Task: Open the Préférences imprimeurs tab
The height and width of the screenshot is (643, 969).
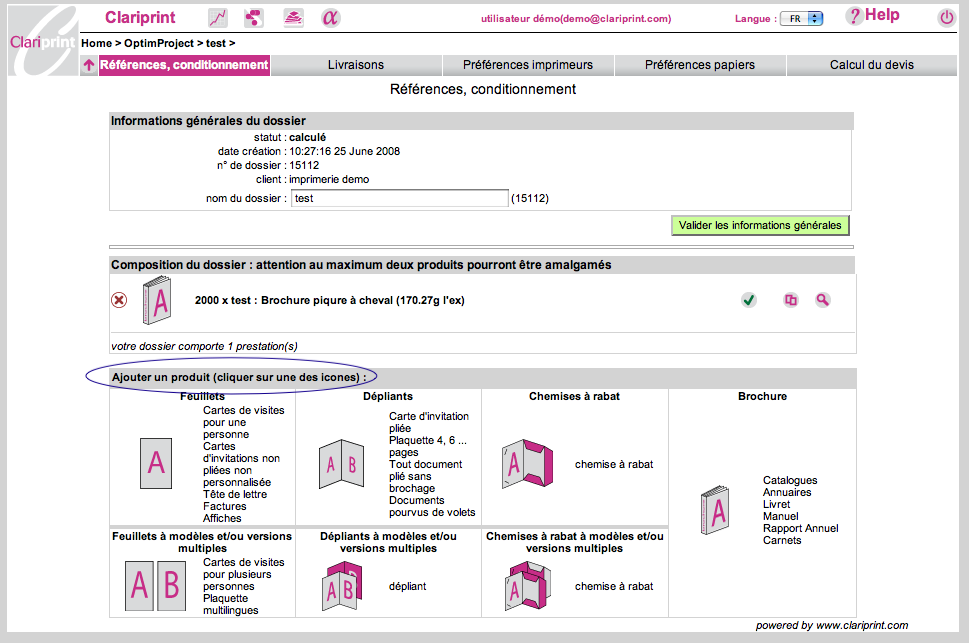Action: coord(528,65)
